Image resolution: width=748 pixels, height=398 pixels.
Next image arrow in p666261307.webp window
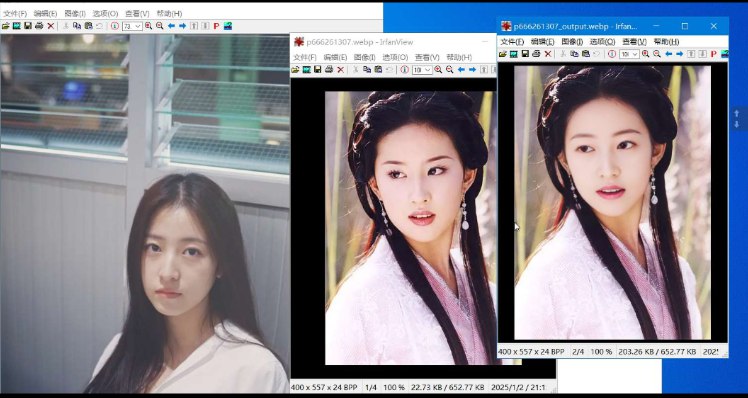point(472,70)
